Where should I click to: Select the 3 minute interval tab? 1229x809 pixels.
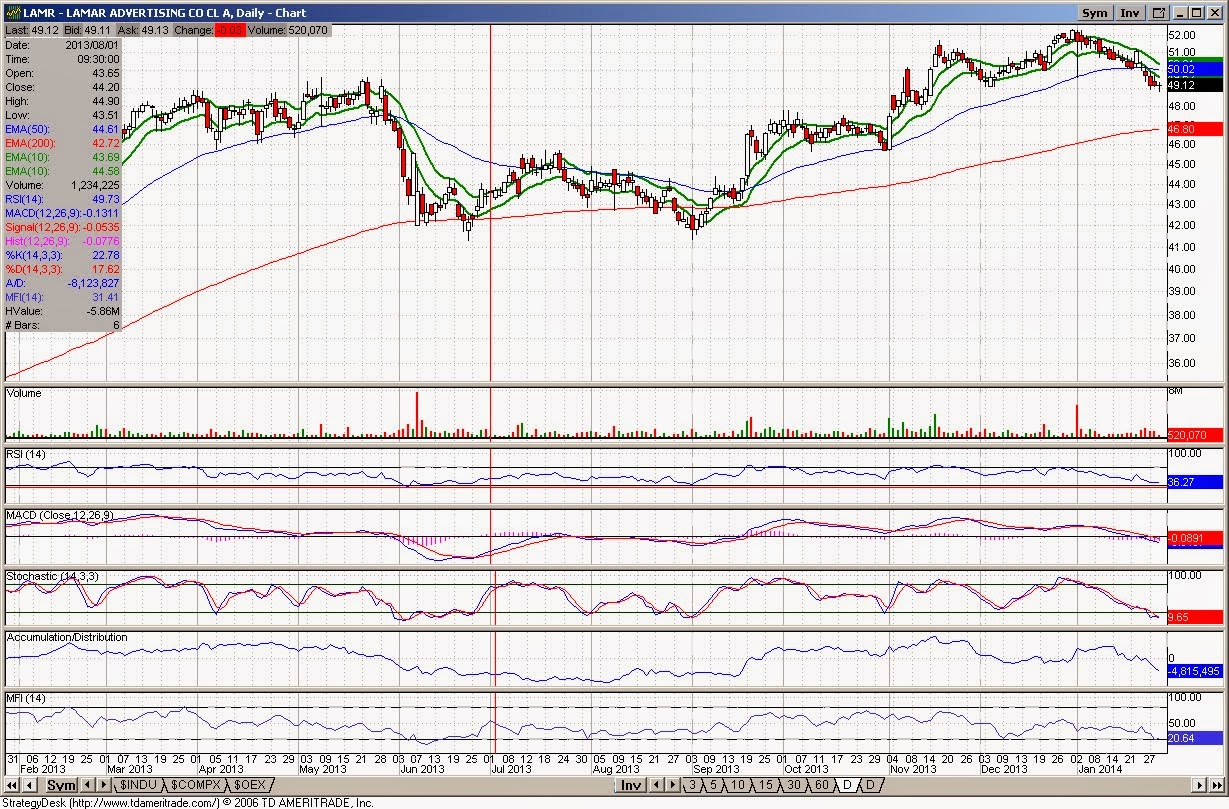coord(692,785)
